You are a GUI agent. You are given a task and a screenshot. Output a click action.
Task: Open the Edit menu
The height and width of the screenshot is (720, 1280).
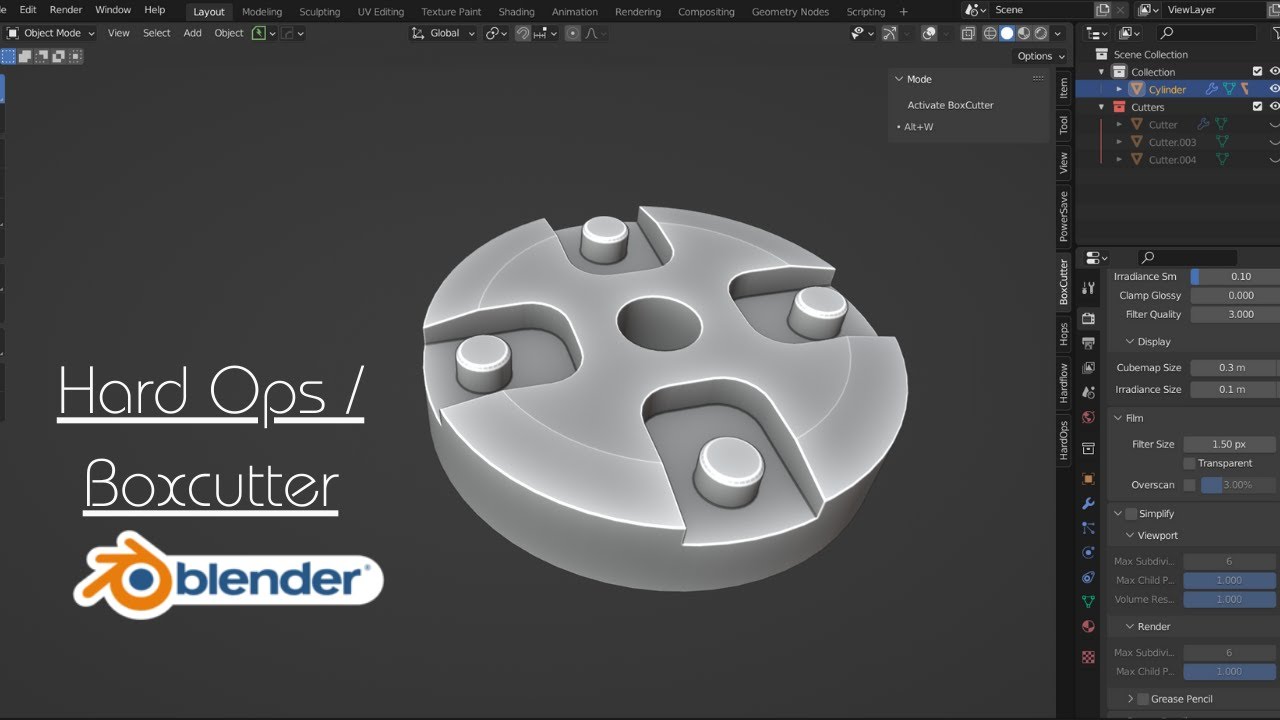(28, 10)
